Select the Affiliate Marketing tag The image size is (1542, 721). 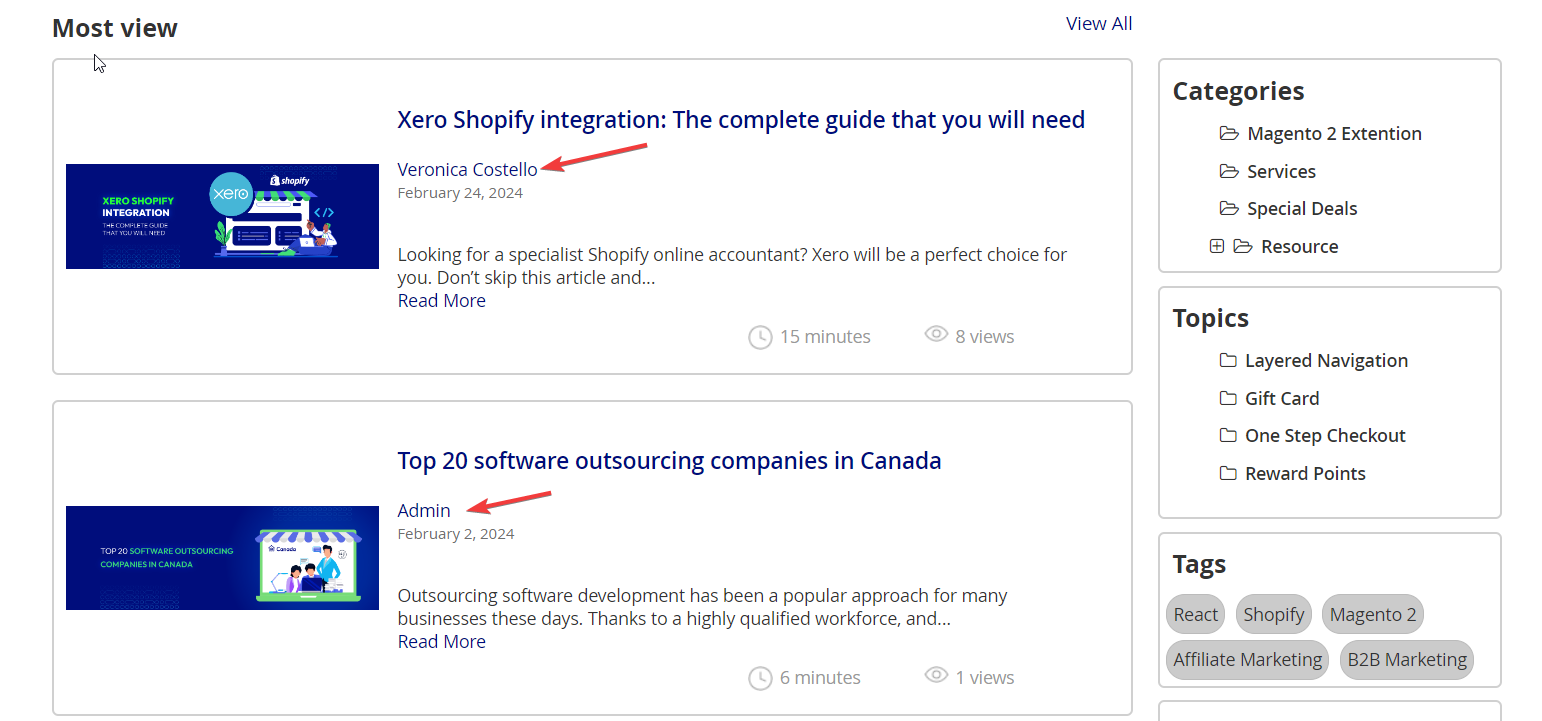tap(1247, 660)
